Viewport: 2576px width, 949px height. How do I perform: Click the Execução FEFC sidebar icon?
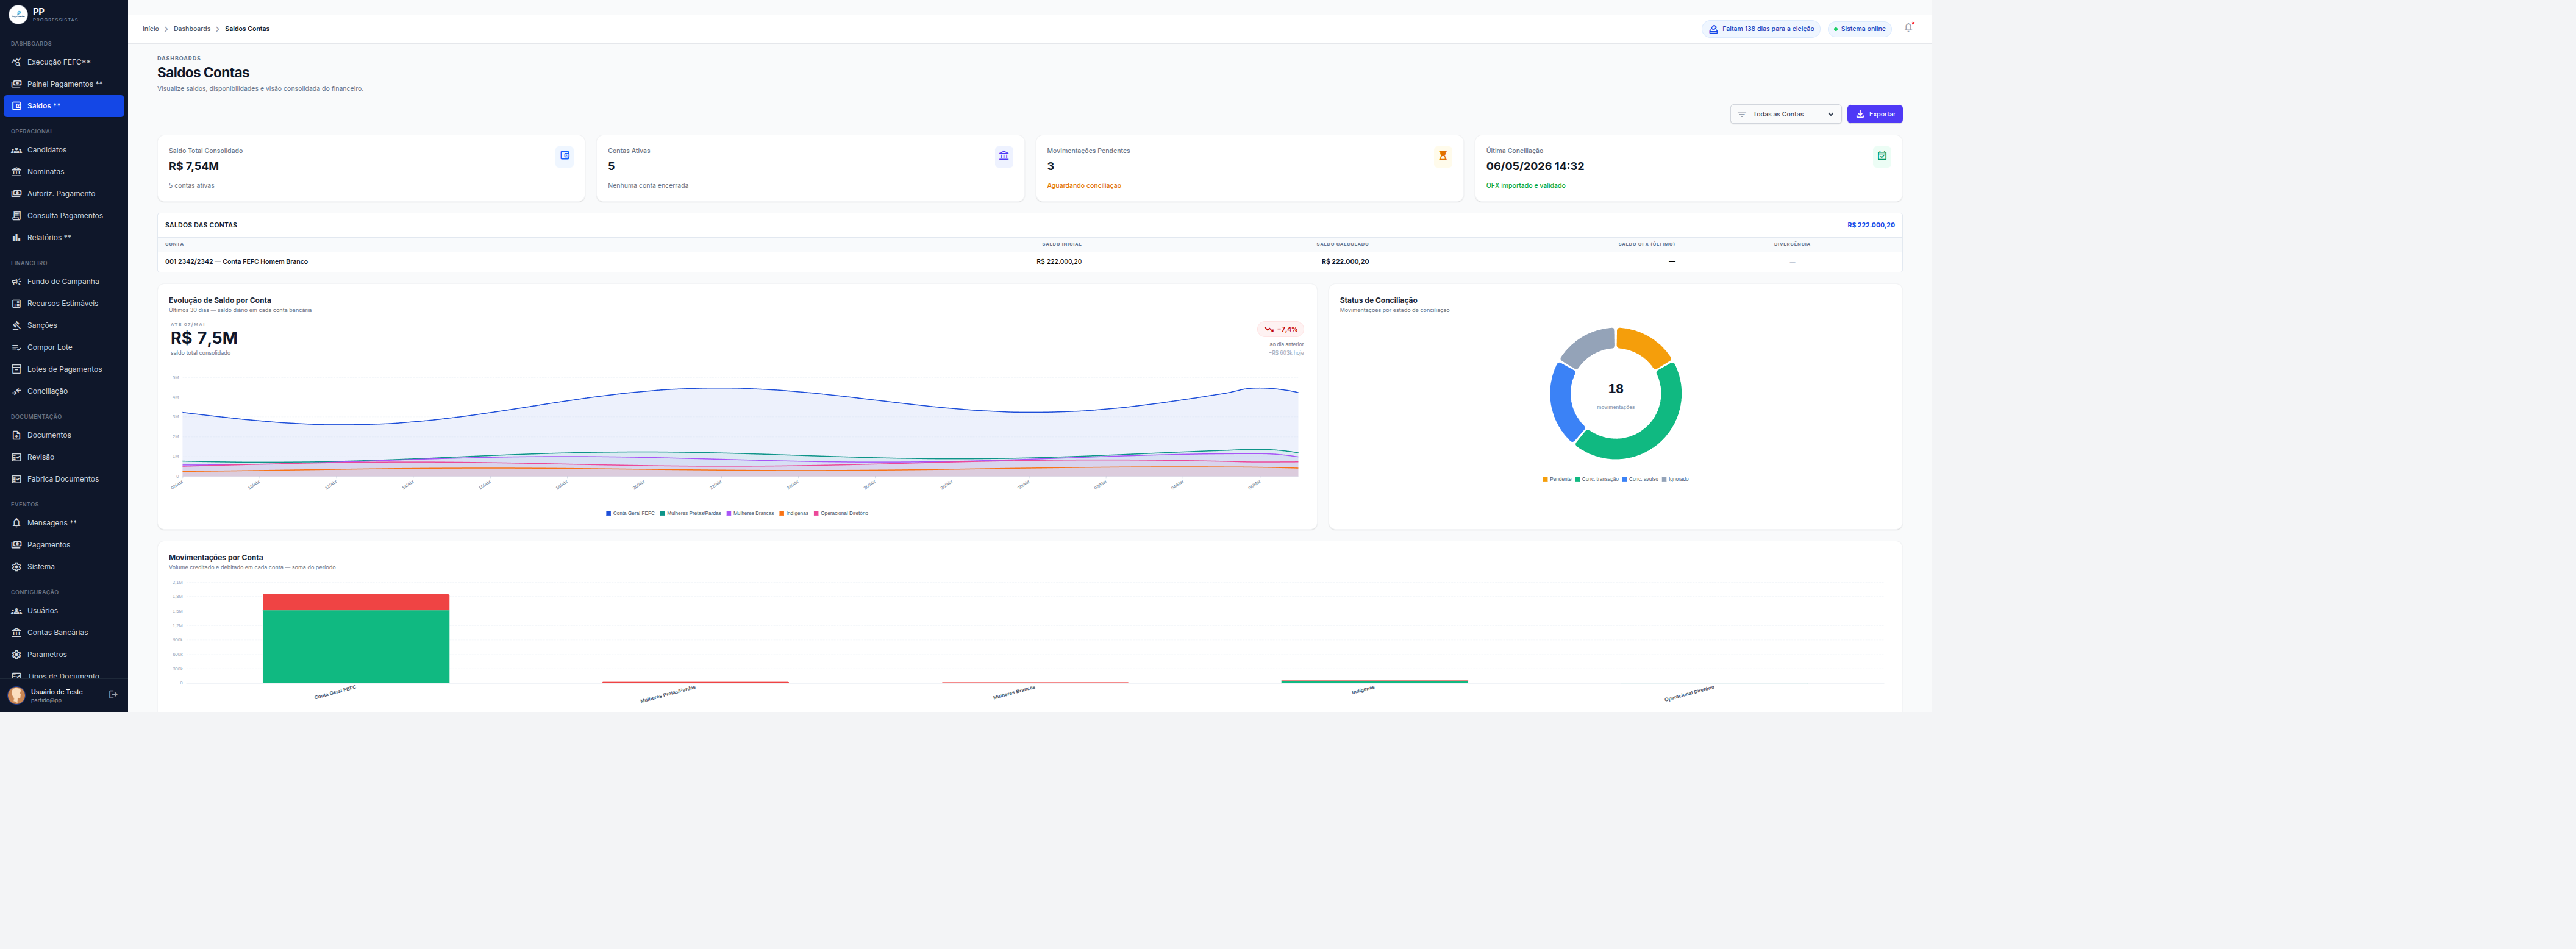point(16,62)
